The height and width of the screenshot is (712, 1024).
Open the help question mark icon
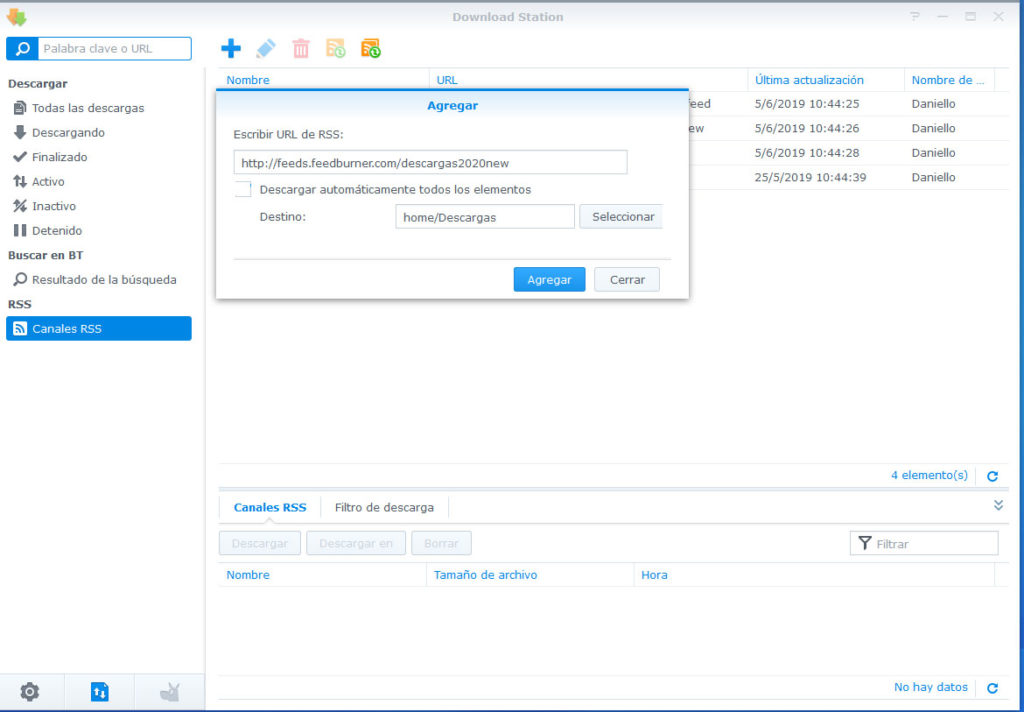915,16
